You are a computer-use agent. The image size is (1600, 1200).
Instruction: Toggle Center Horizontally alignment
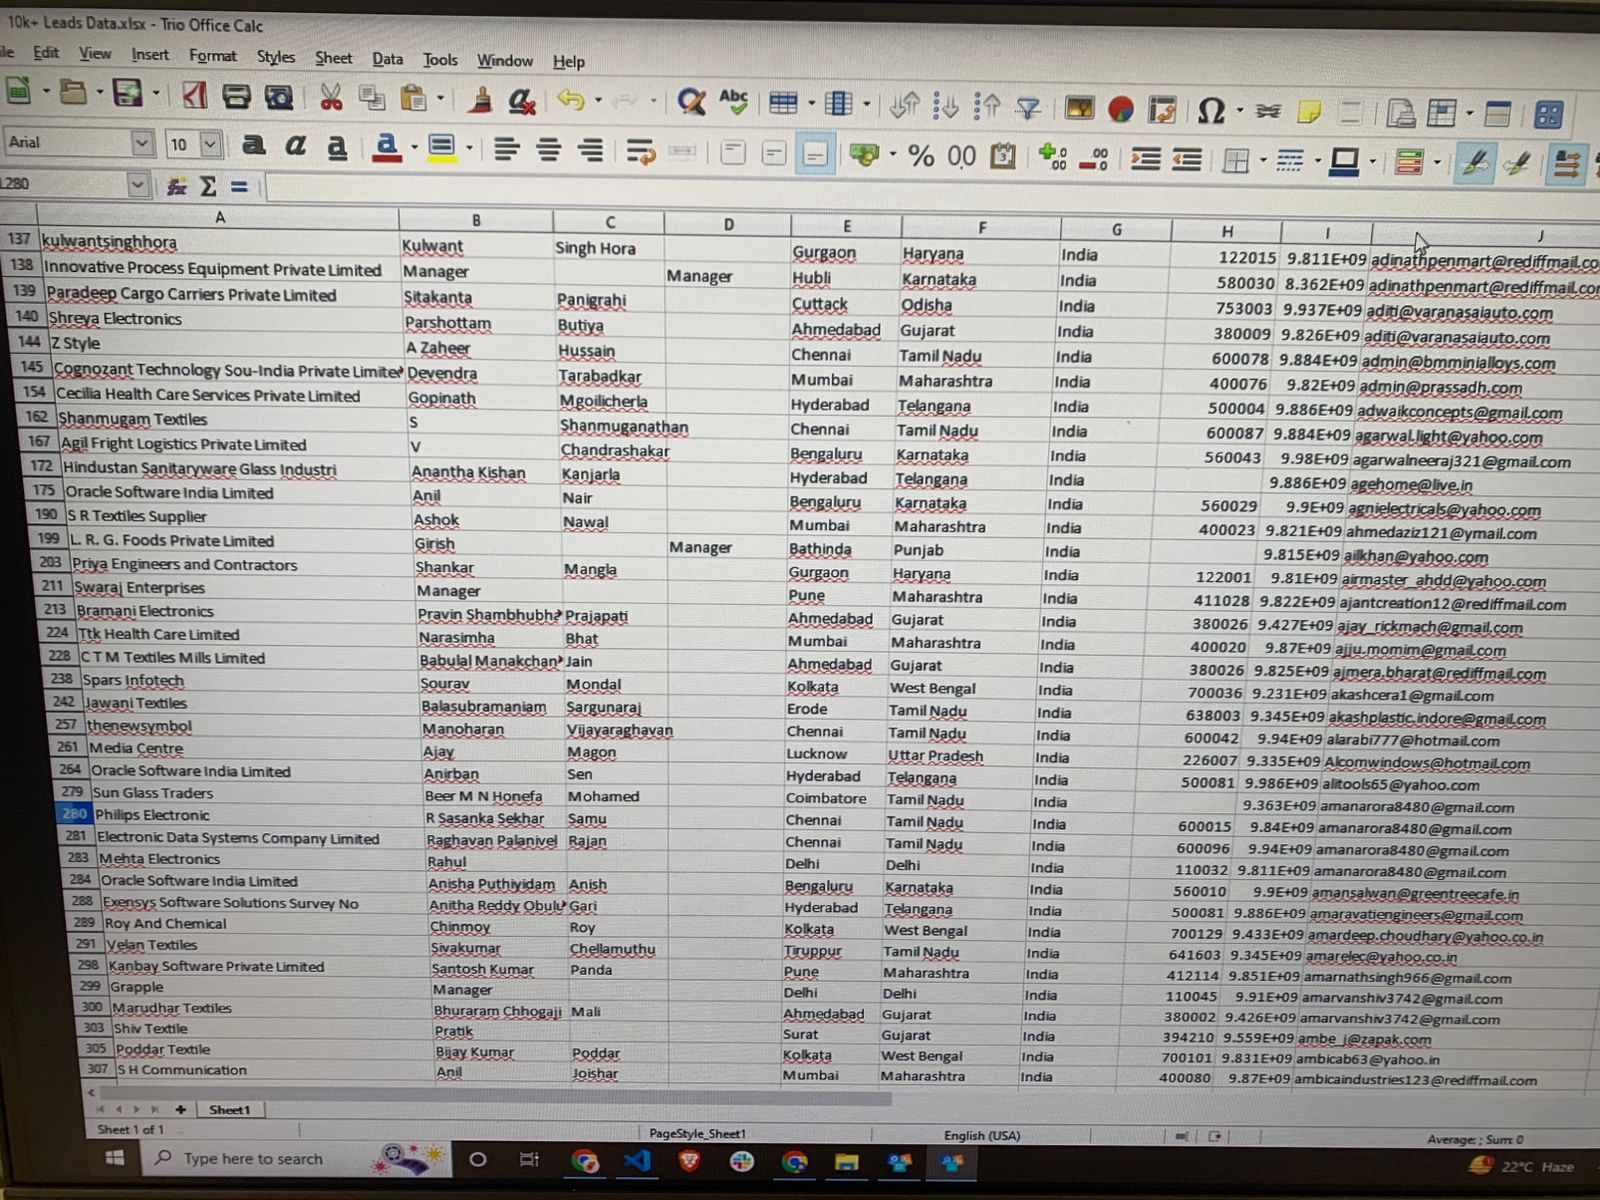tap(548, 150)
